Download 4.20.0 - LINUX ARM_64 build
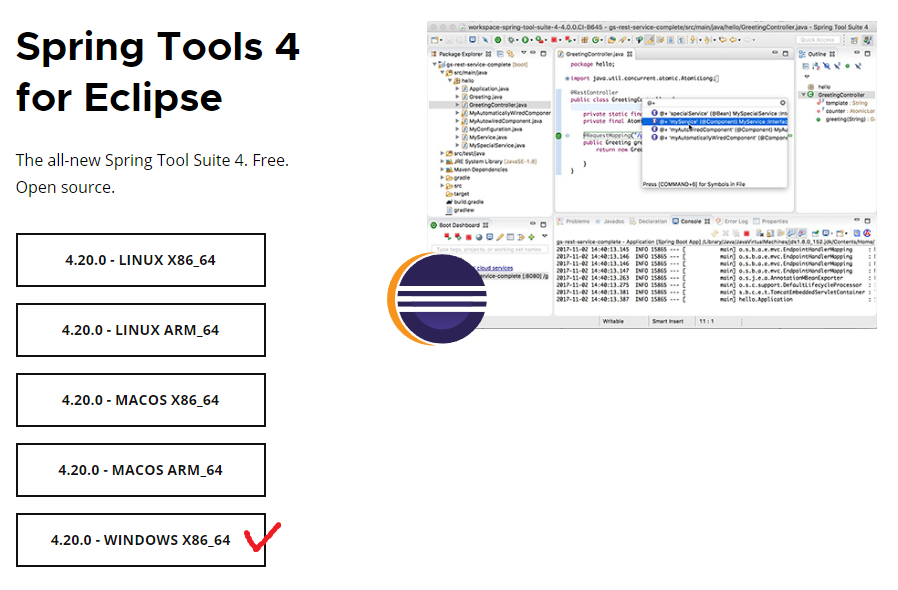Viewport: 898px width, 590px height. tap(141, 330)
